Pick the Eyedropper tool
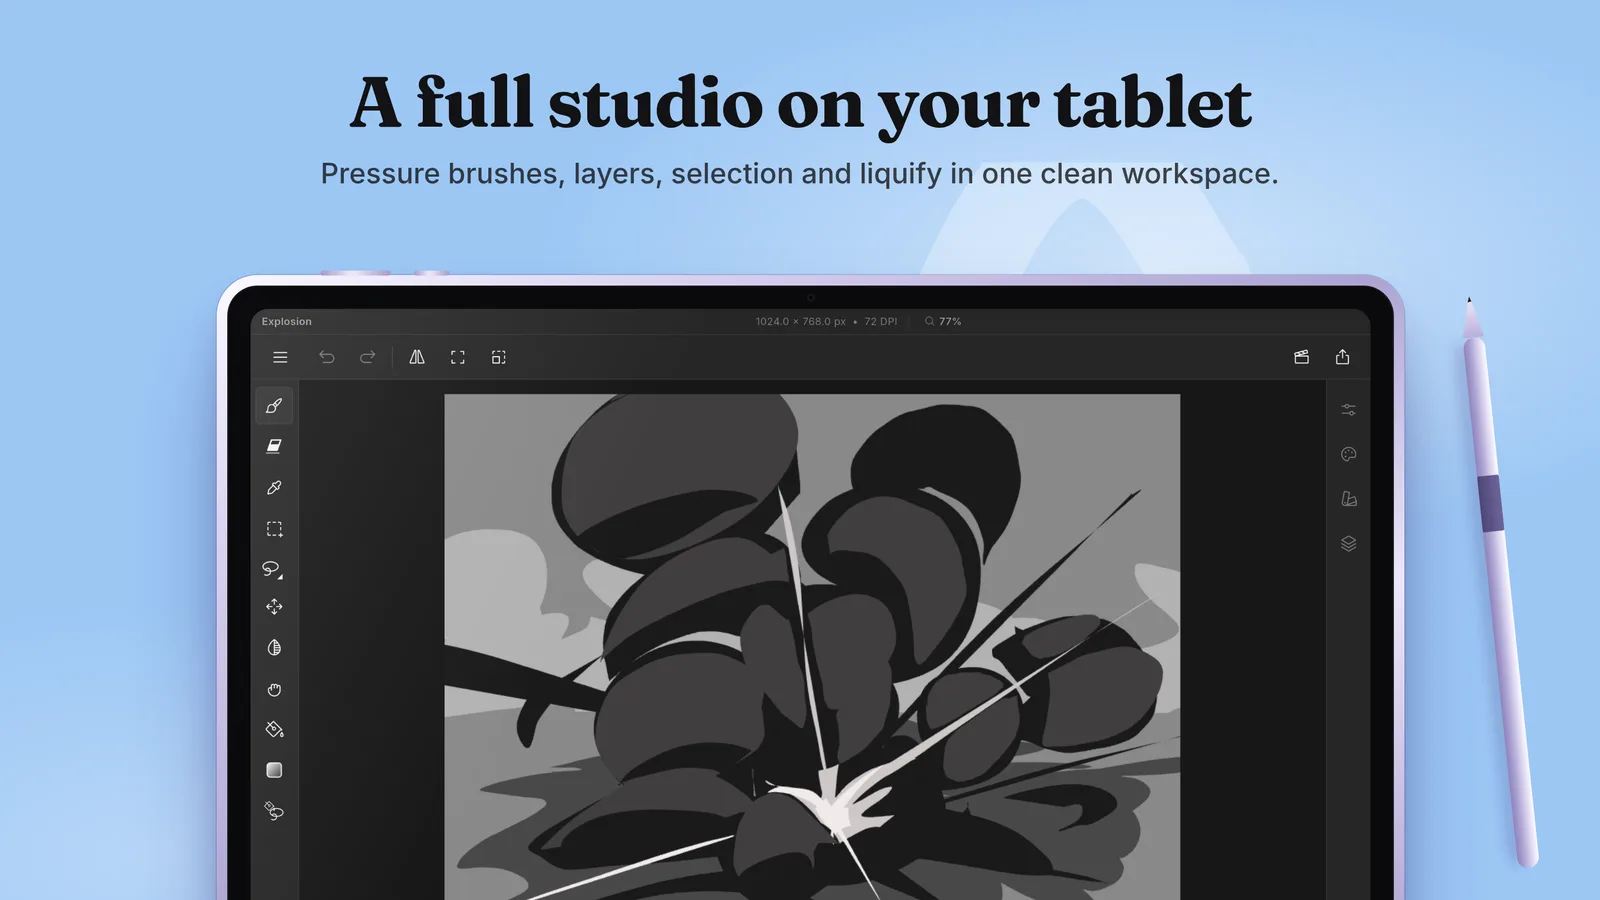 274,488
